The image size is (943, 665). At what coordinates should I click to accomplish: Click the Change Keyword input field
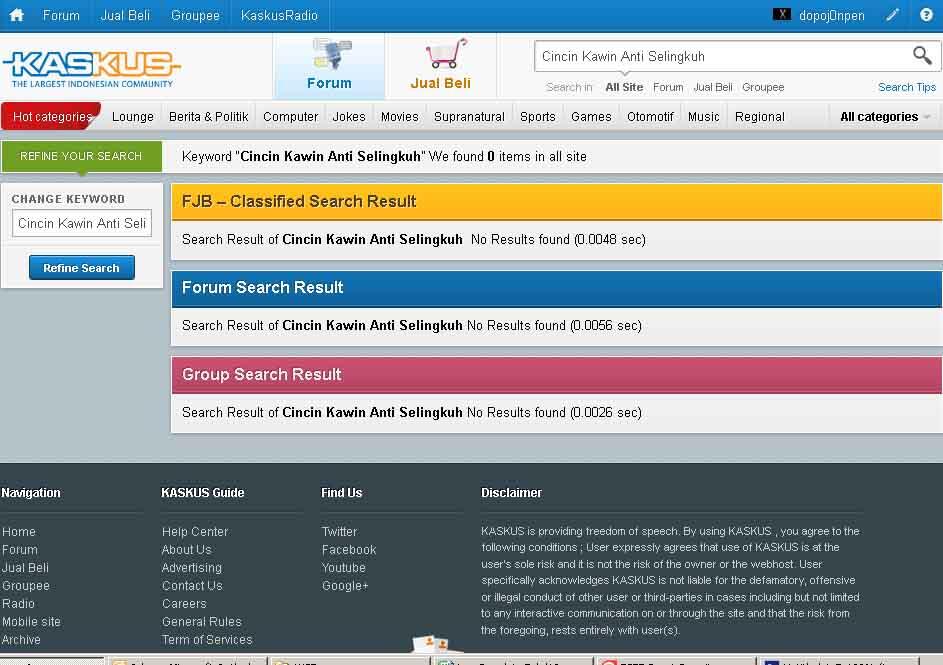pyautogui.click(x=82, y=223)
